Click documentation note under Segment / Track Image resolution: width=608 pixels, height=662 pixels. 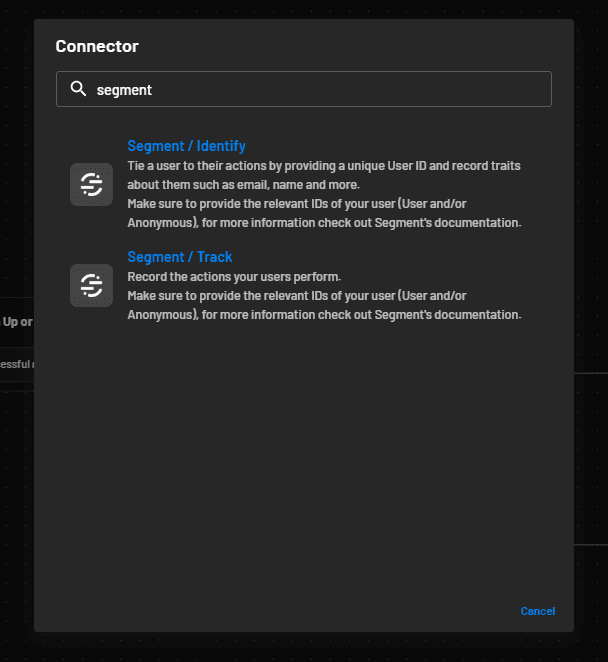coord(324,305)
